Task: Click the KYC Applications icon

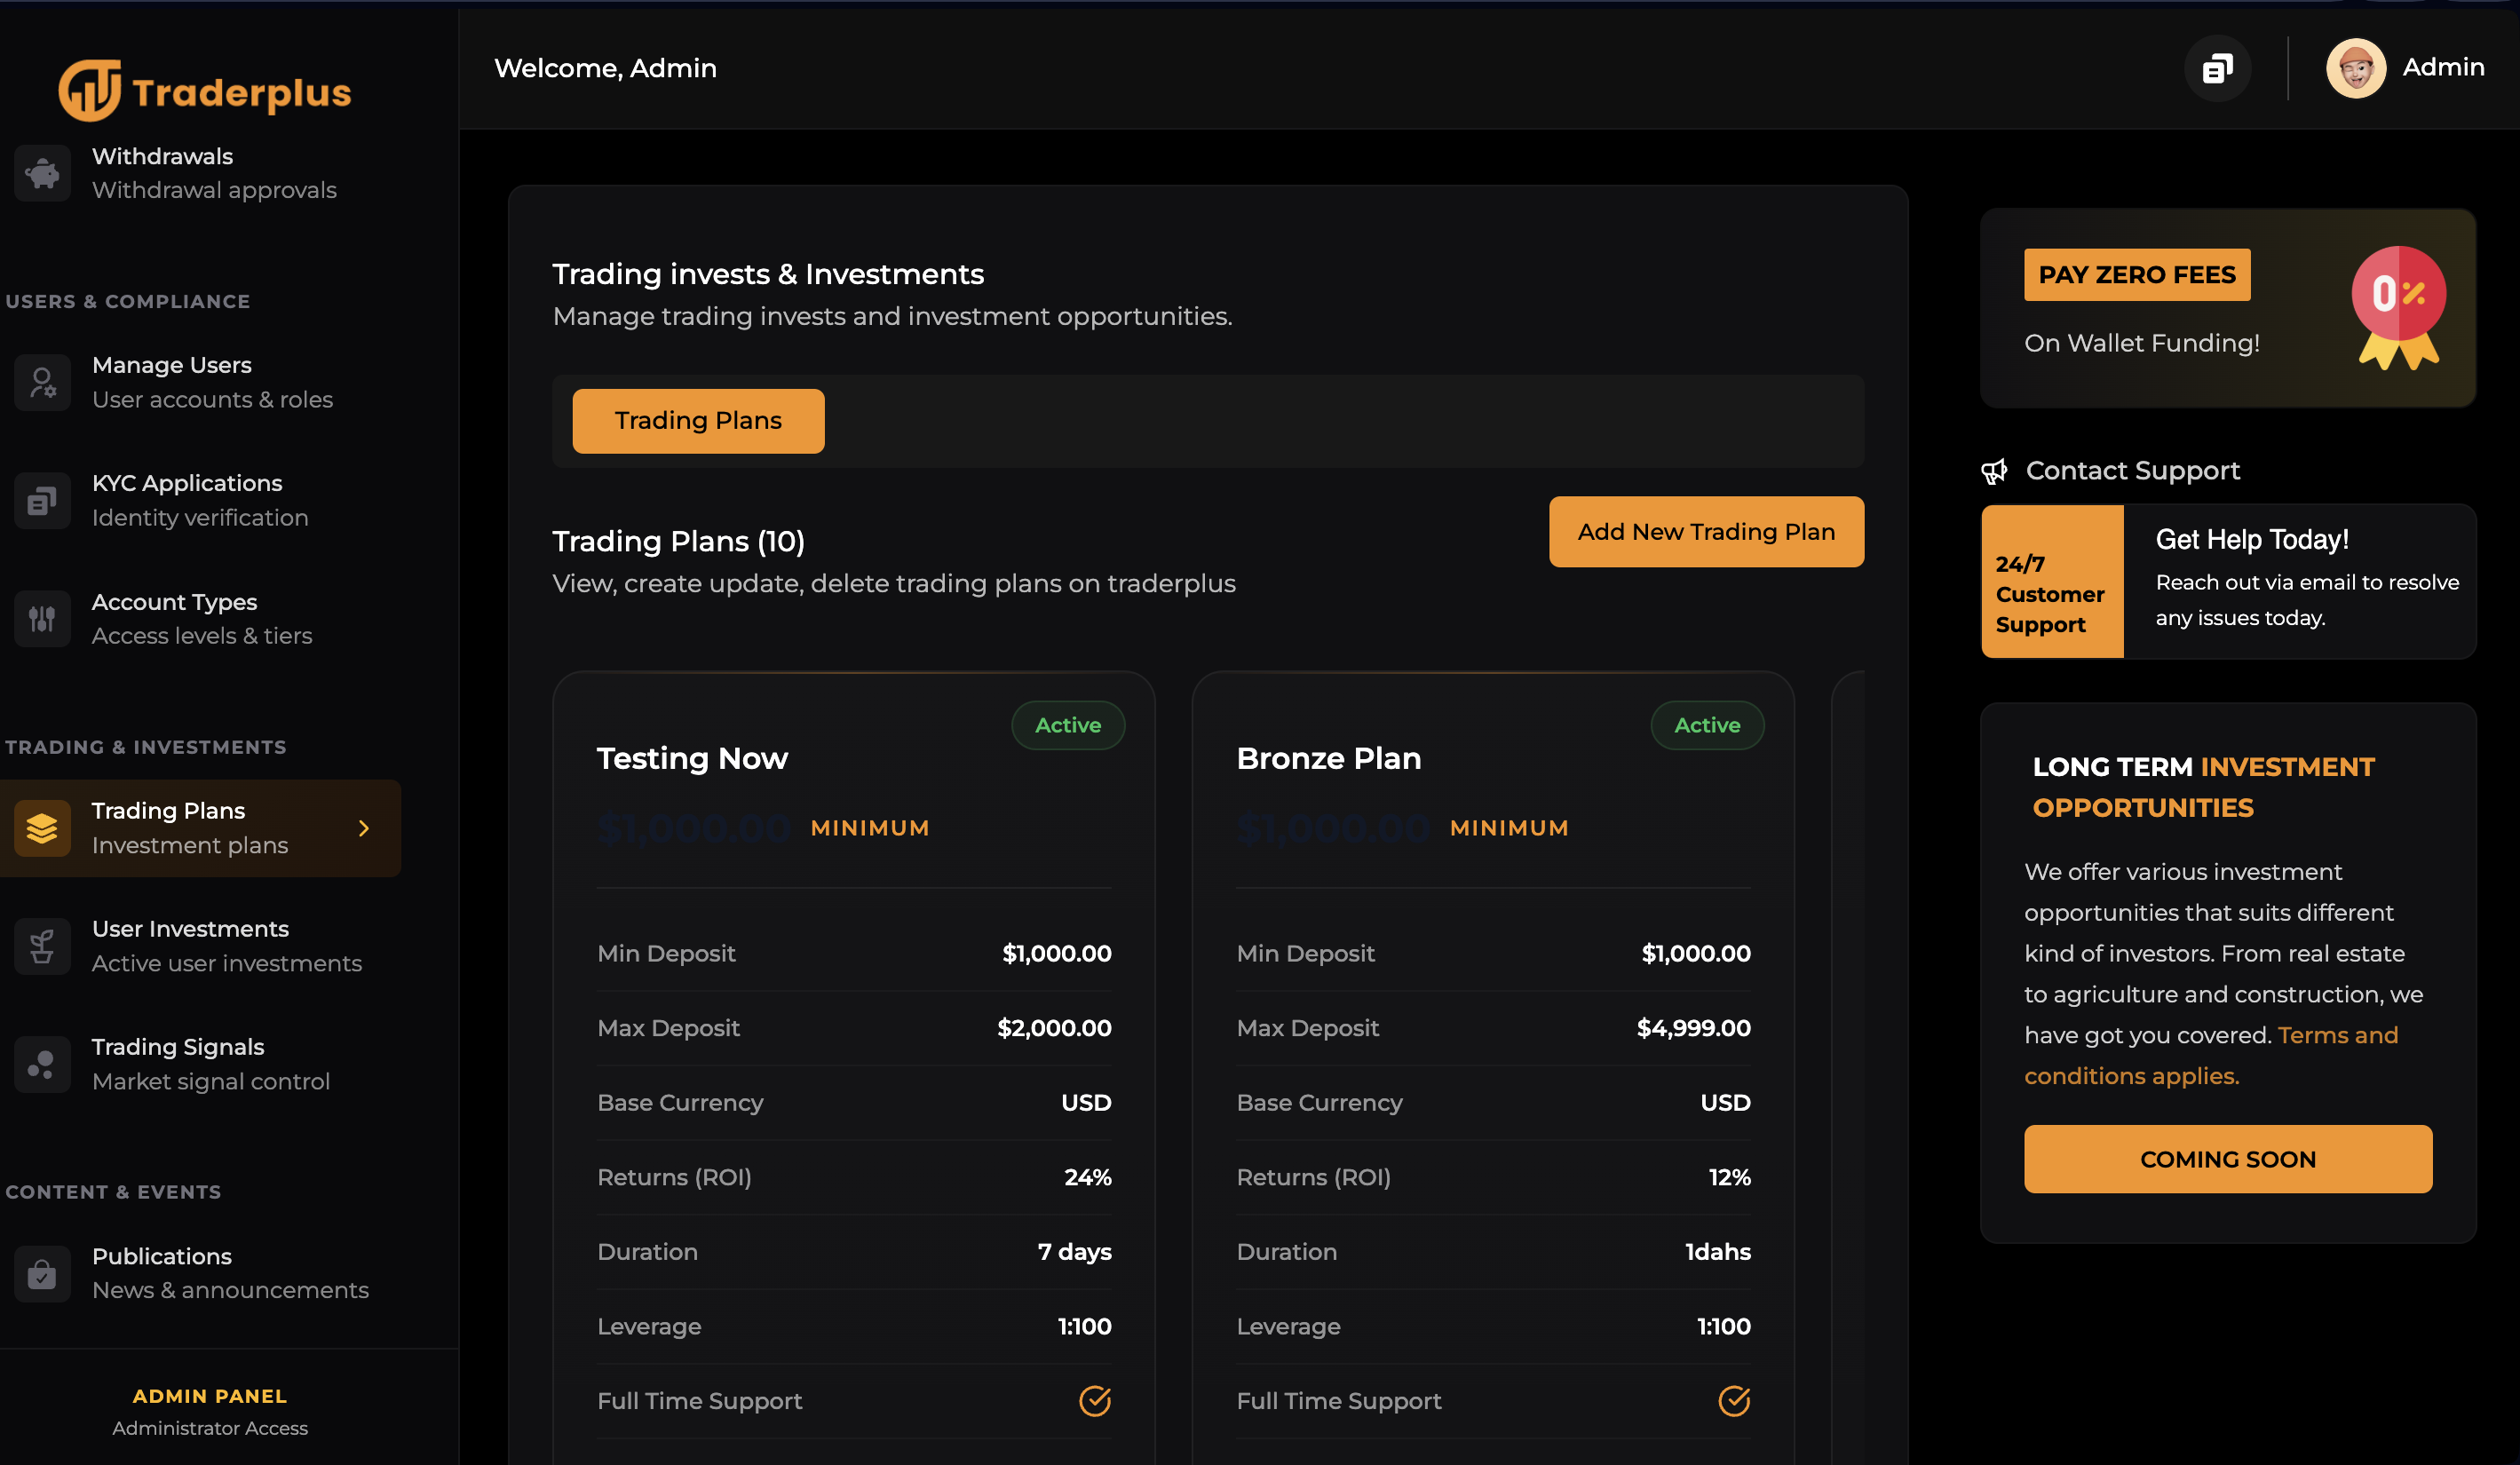Action: [x=42, y=500]
